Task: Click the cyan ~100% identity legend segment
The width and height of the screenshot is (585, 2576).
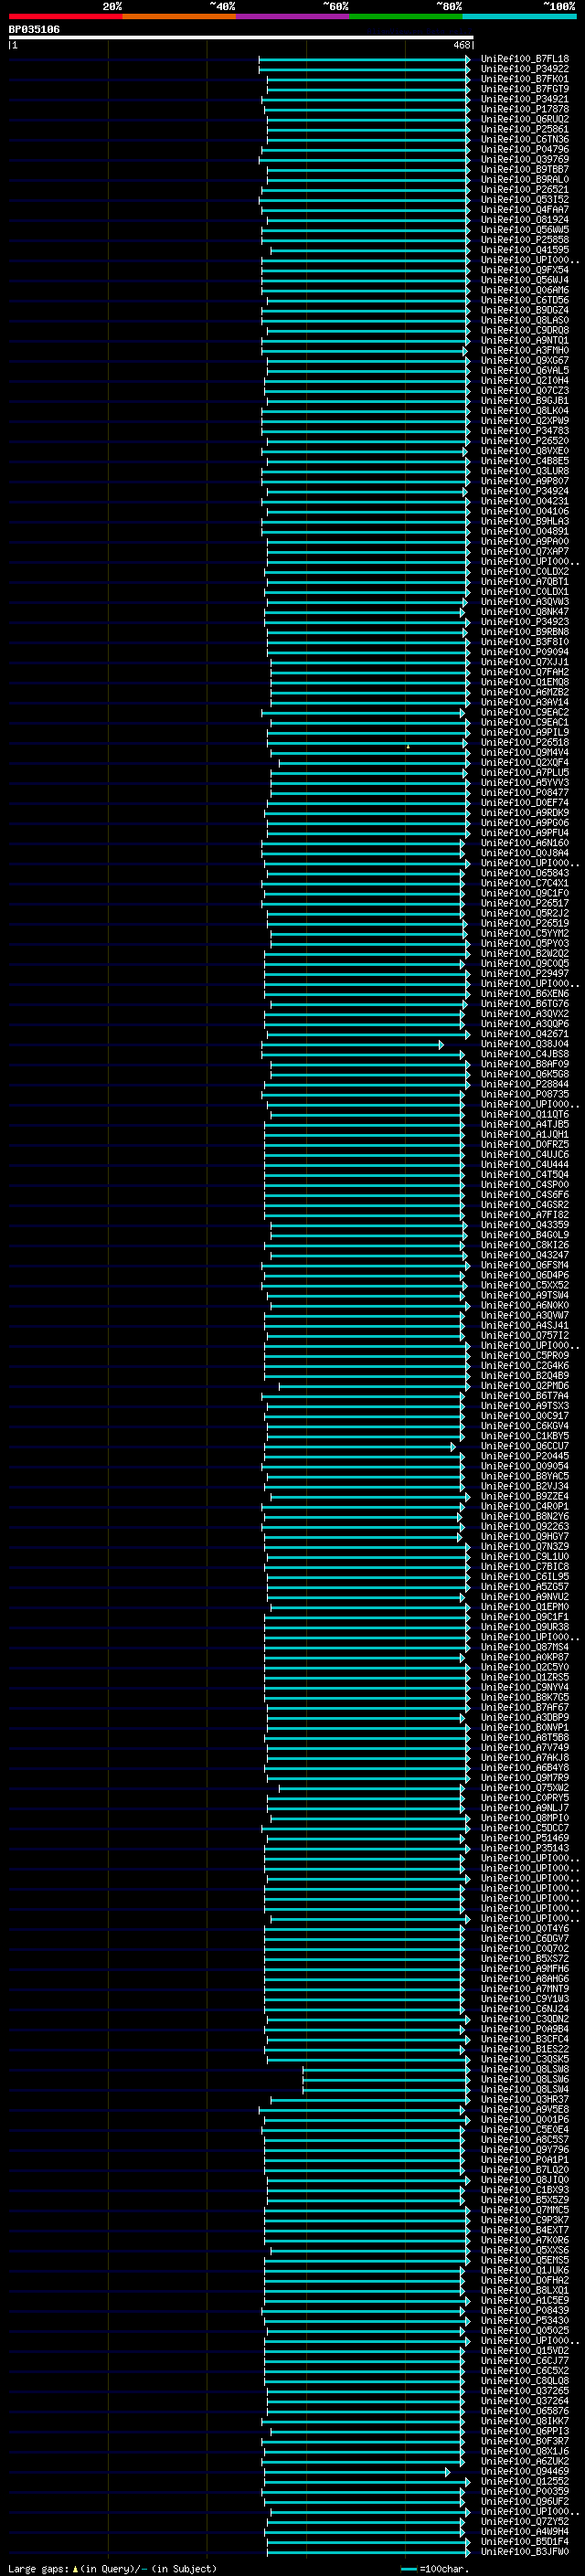Action: click(x=520, y=16)
